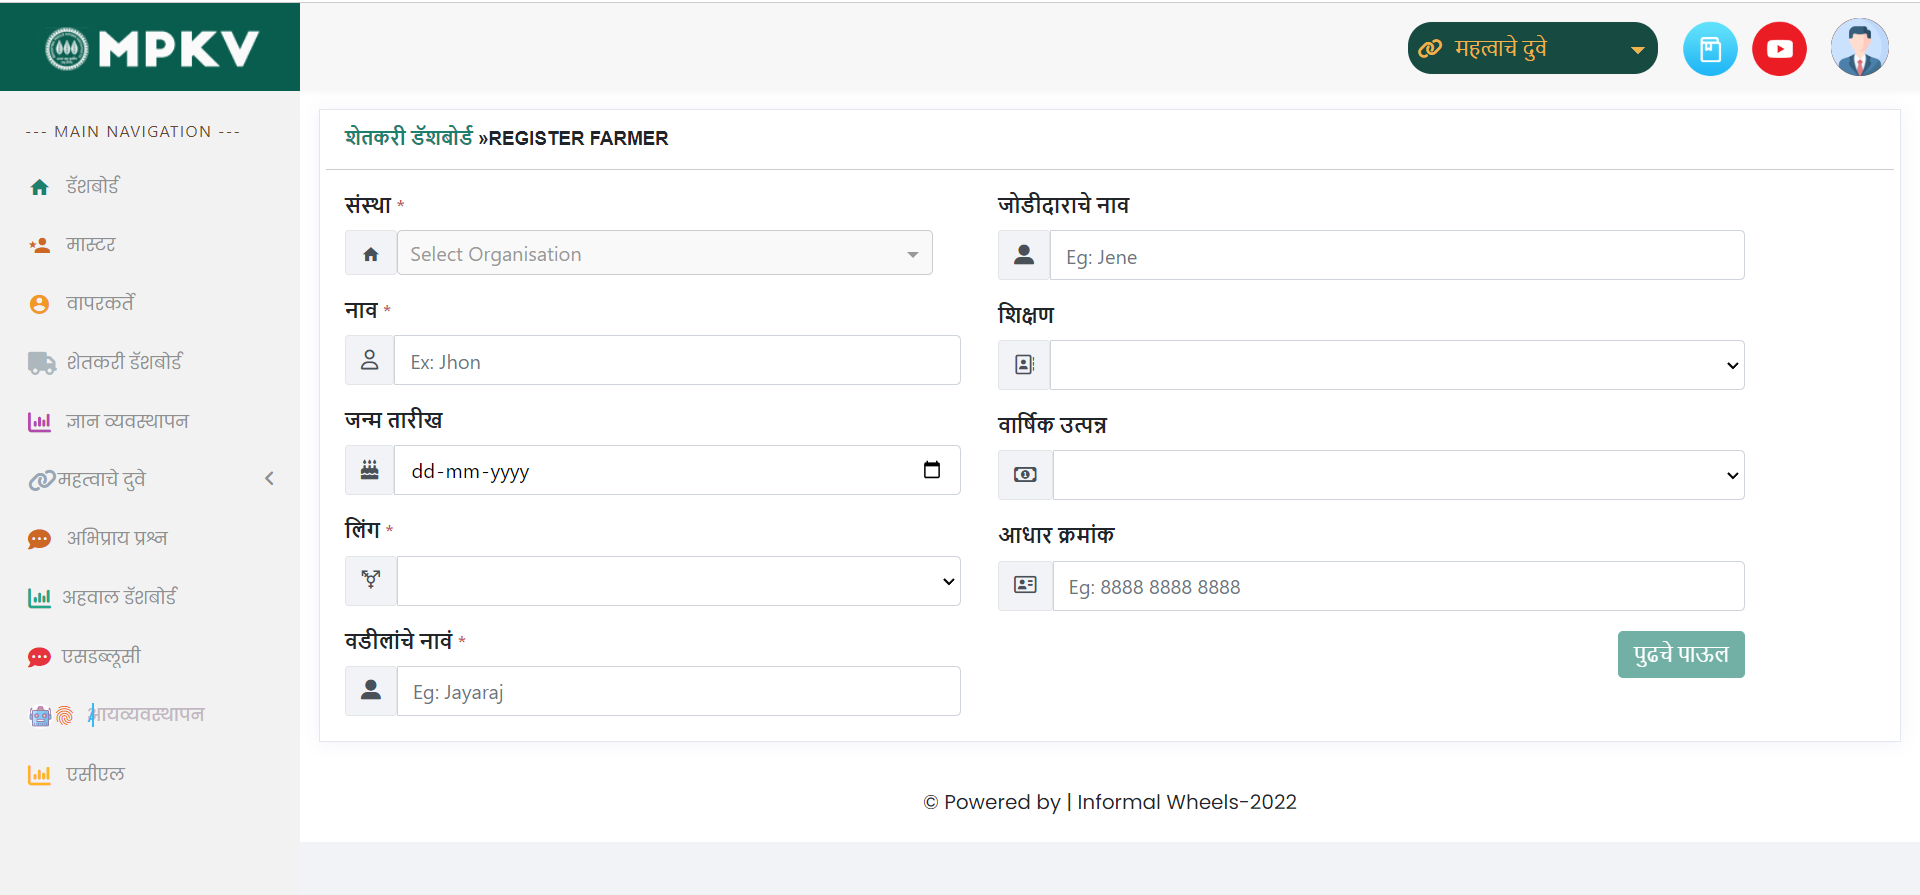Open अहवाल डॅशबोर्ड sidebar item
The height and width of the screenshot is (895, 1920).
(119, 597)
